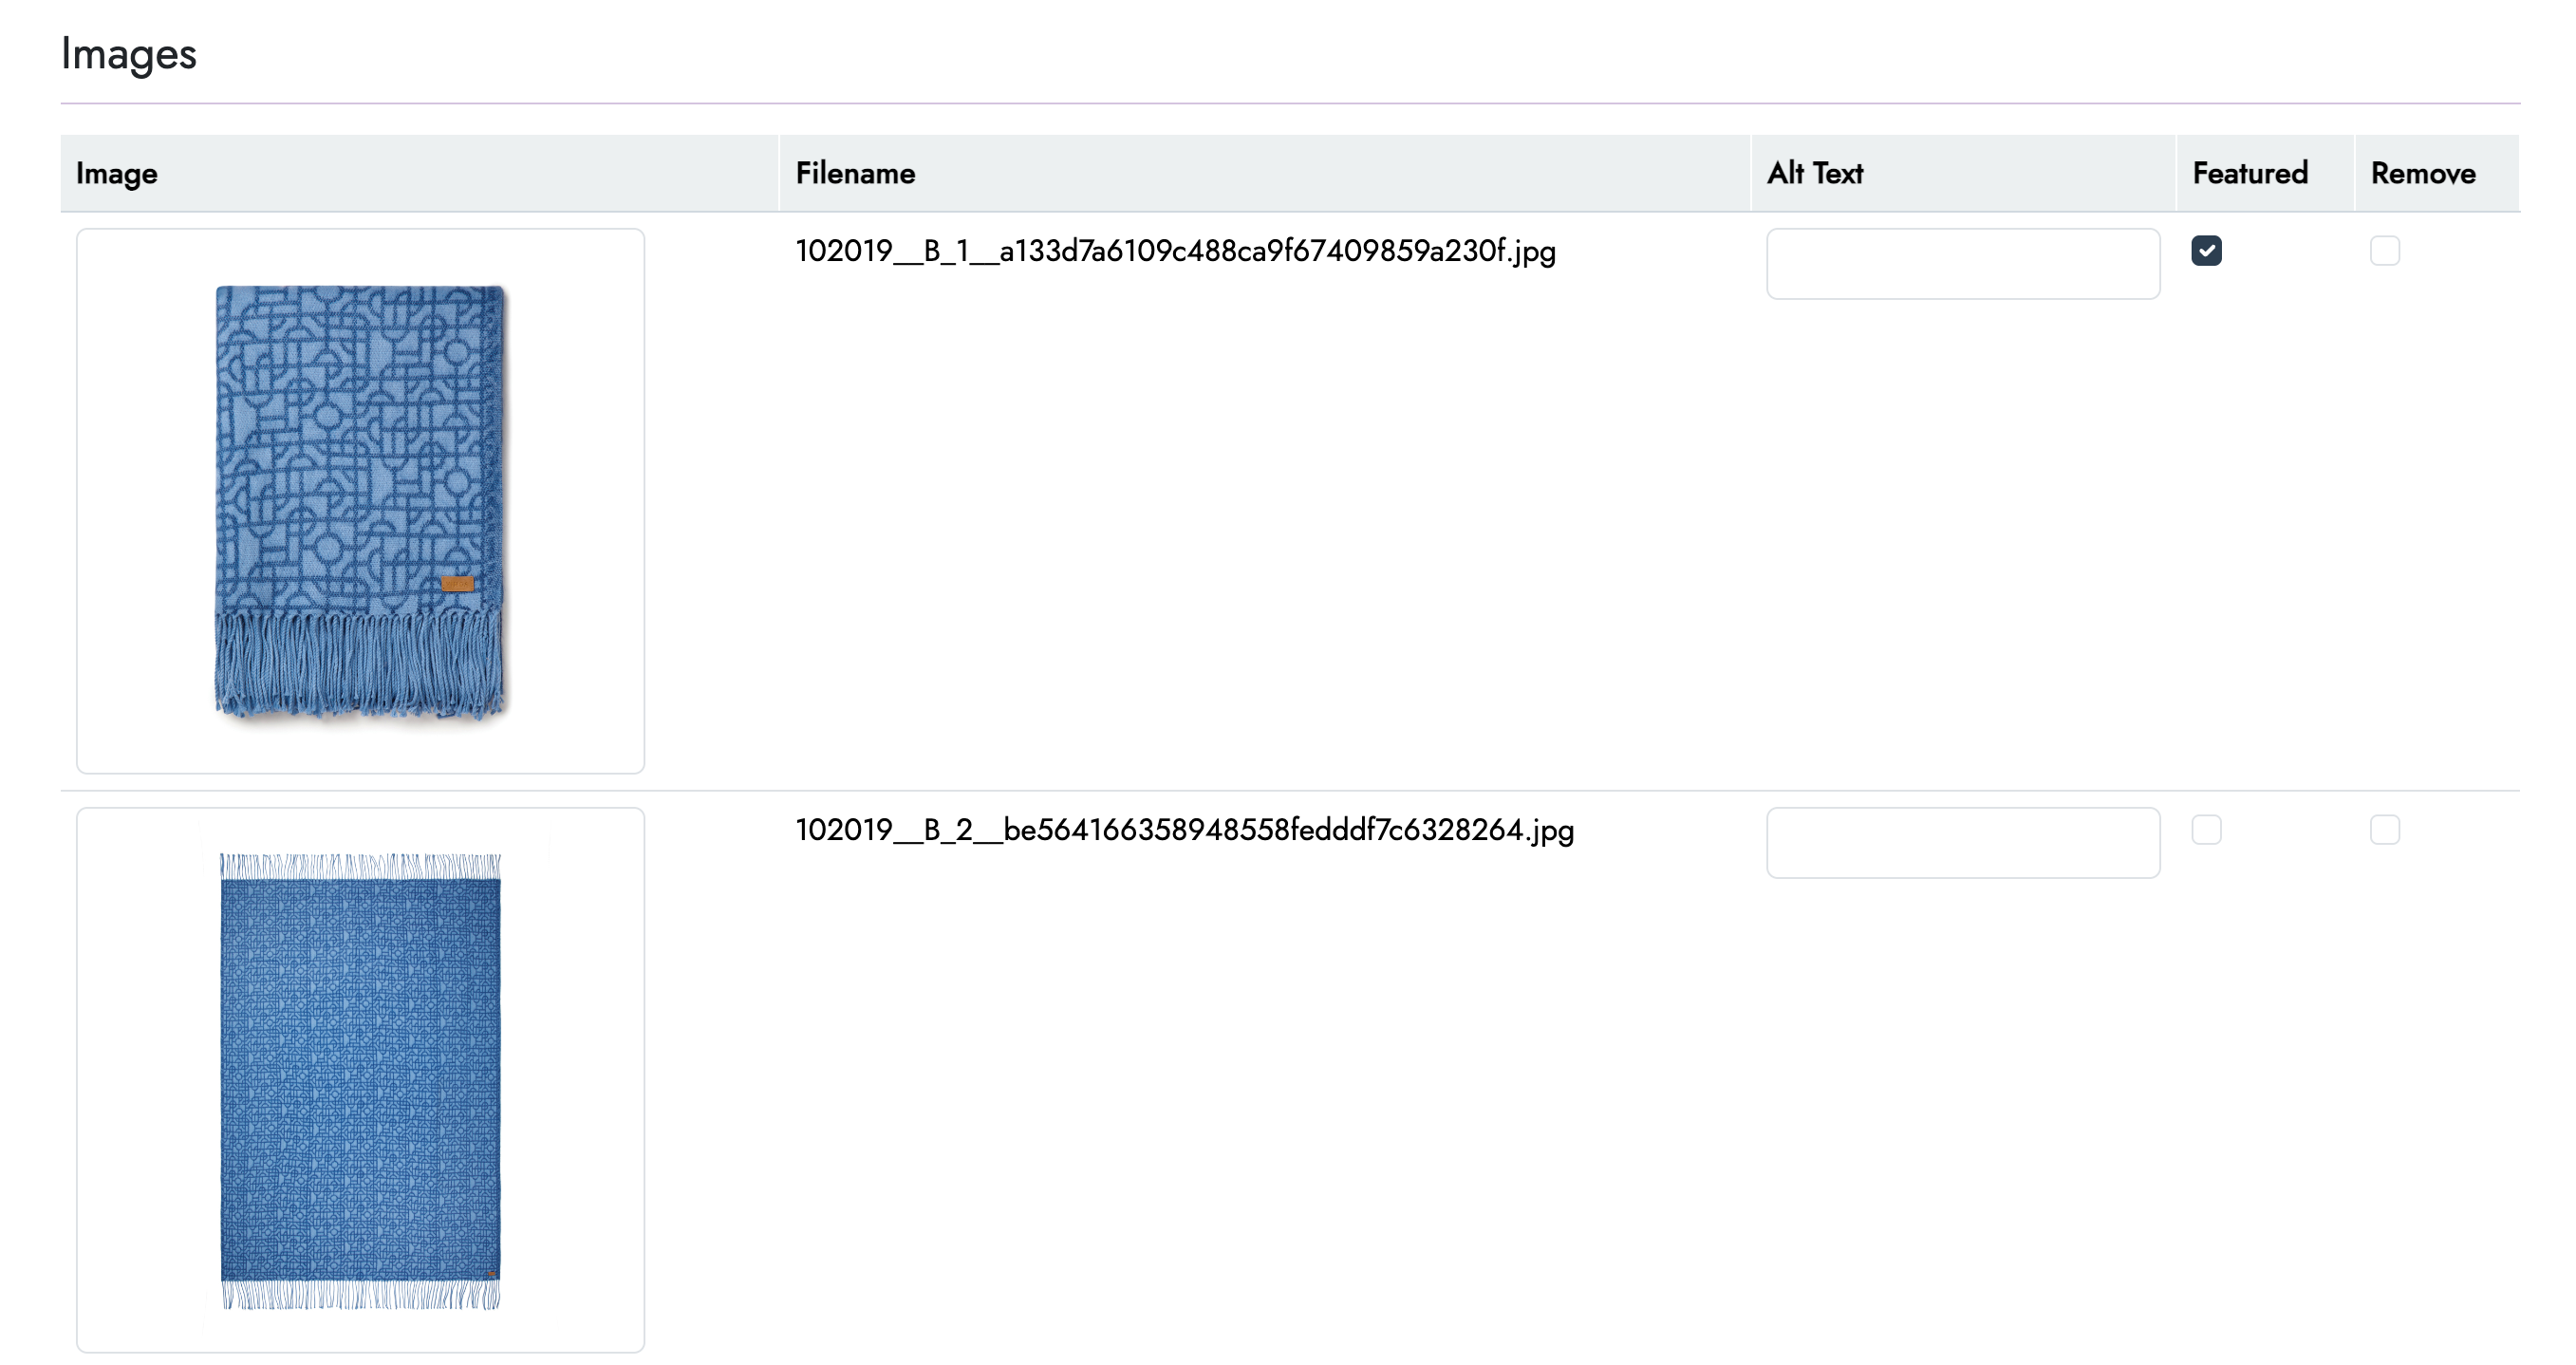Click the Featured column header
The image size is (2576, 1365).
[2249, 174]
